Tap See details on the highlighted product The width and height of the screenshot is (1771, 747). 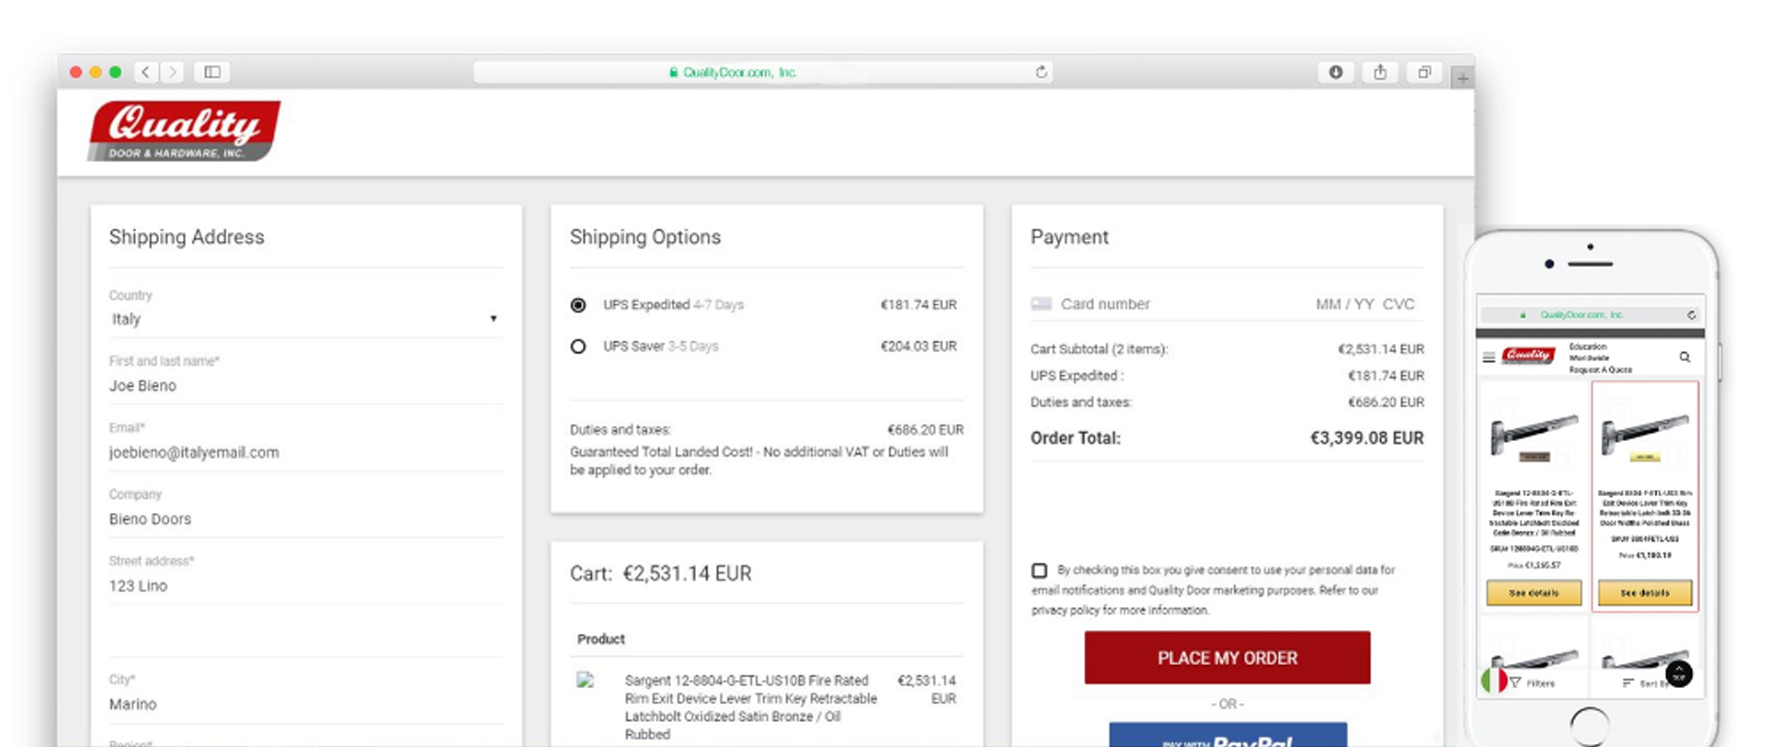(1644, 593)
